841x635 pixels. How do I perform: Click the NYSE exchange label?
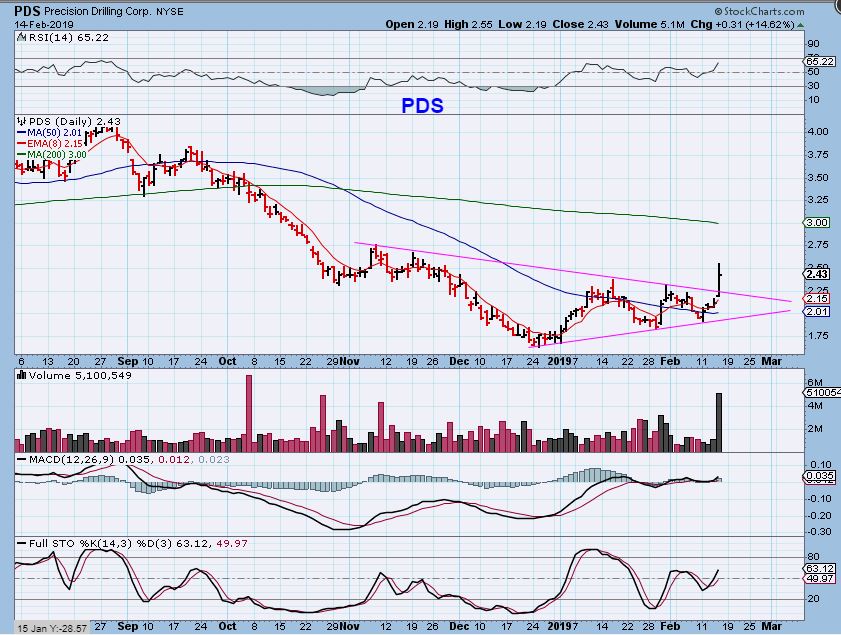pos(169,11)
